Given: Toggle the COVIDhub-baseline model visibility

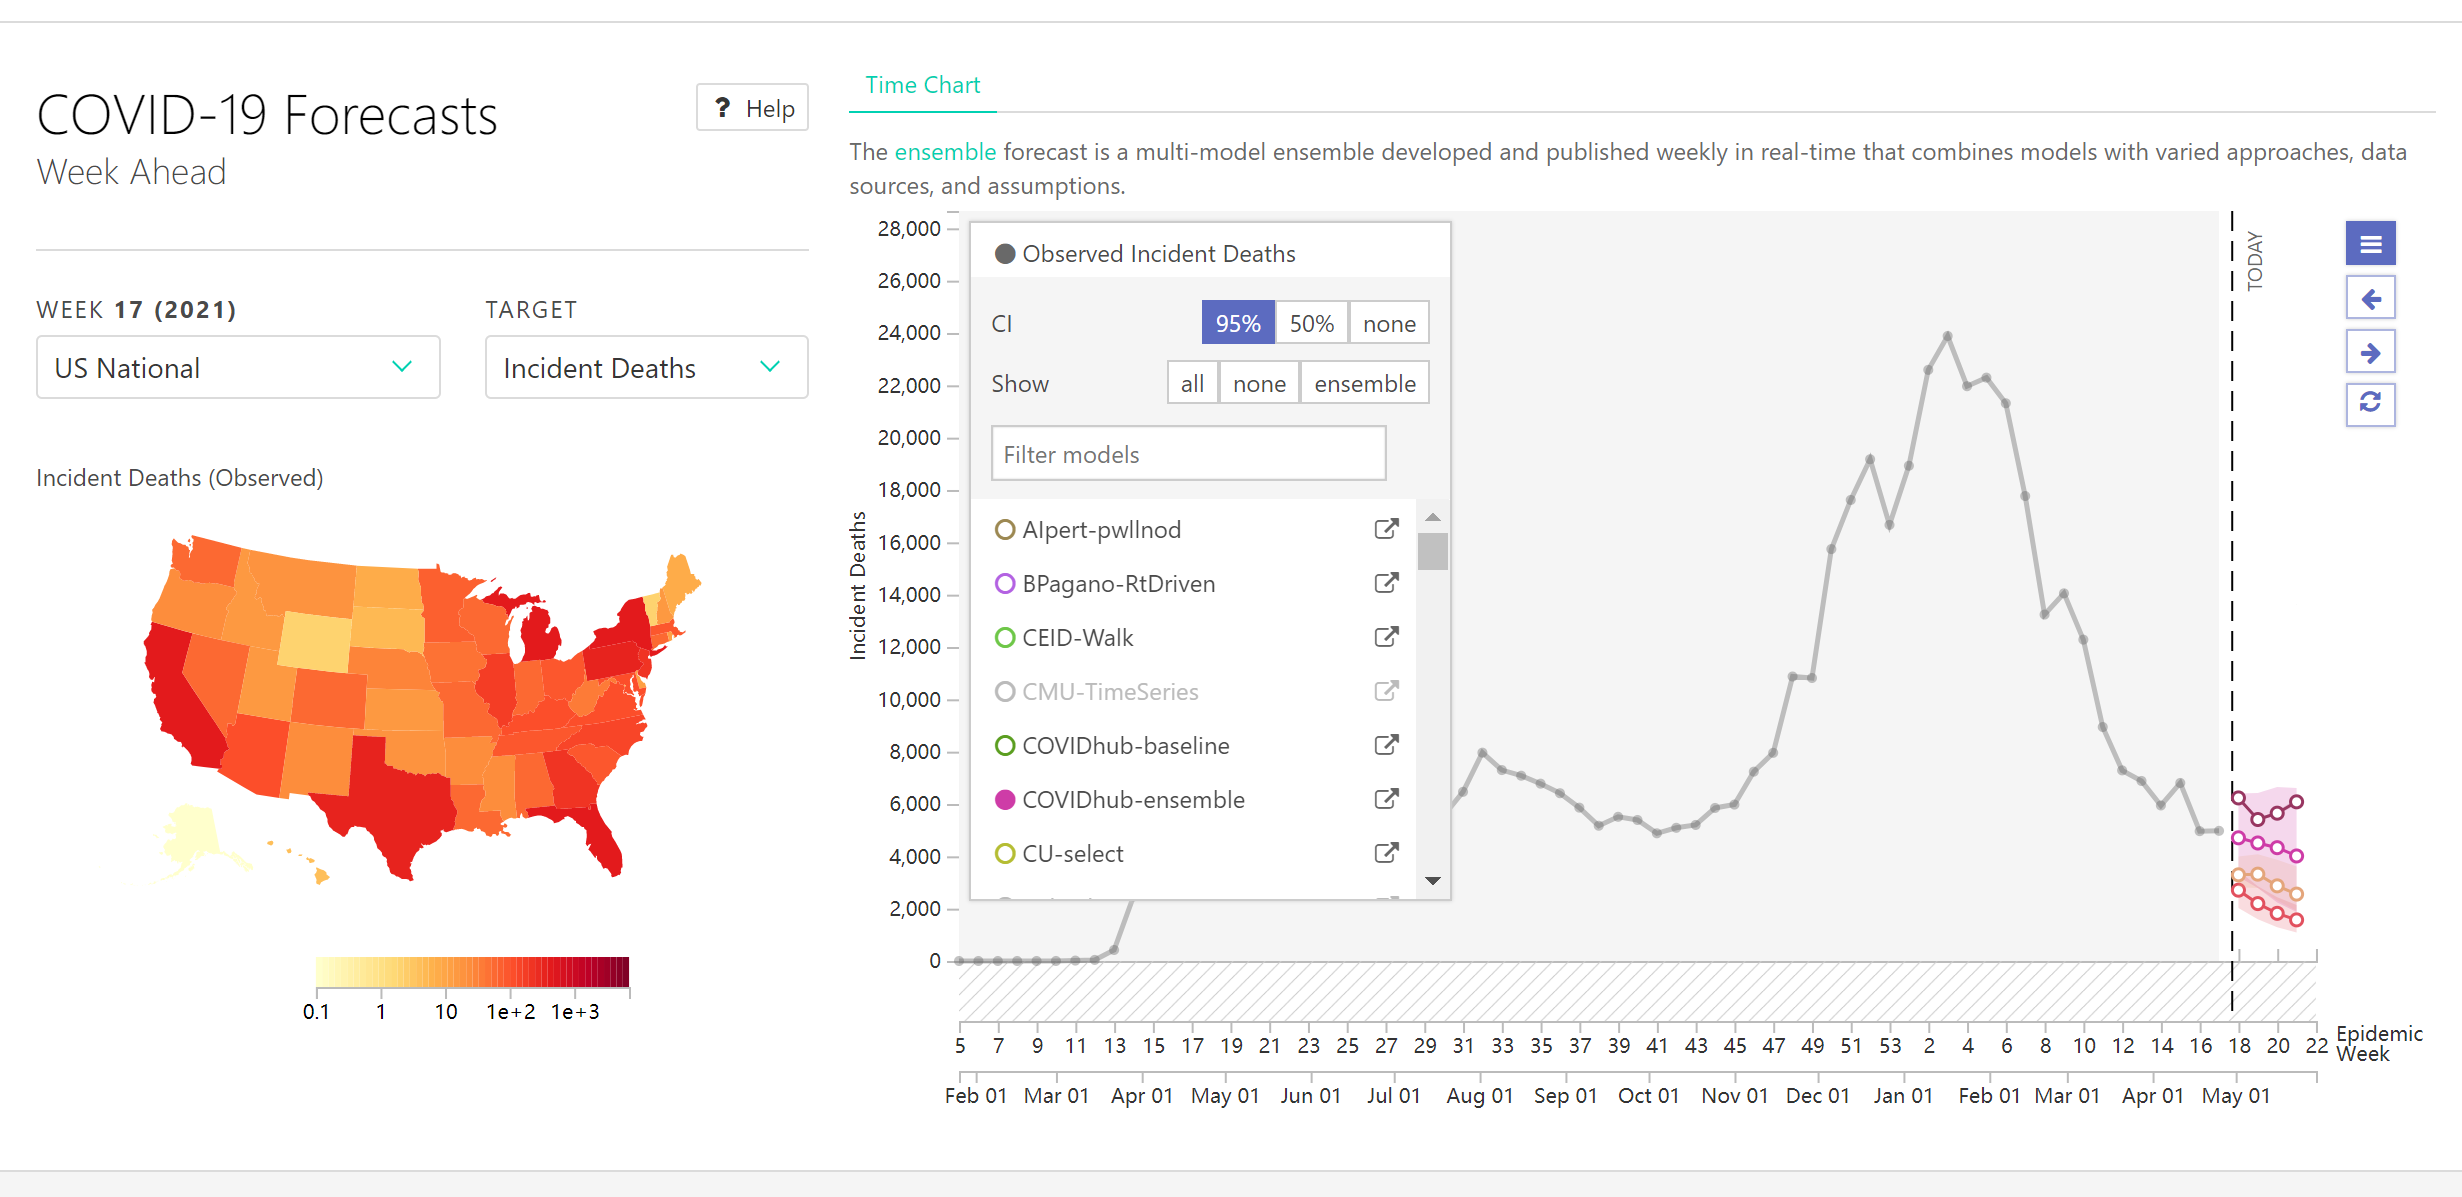Looking at the screenshot, I should [x=1125, y=746].
